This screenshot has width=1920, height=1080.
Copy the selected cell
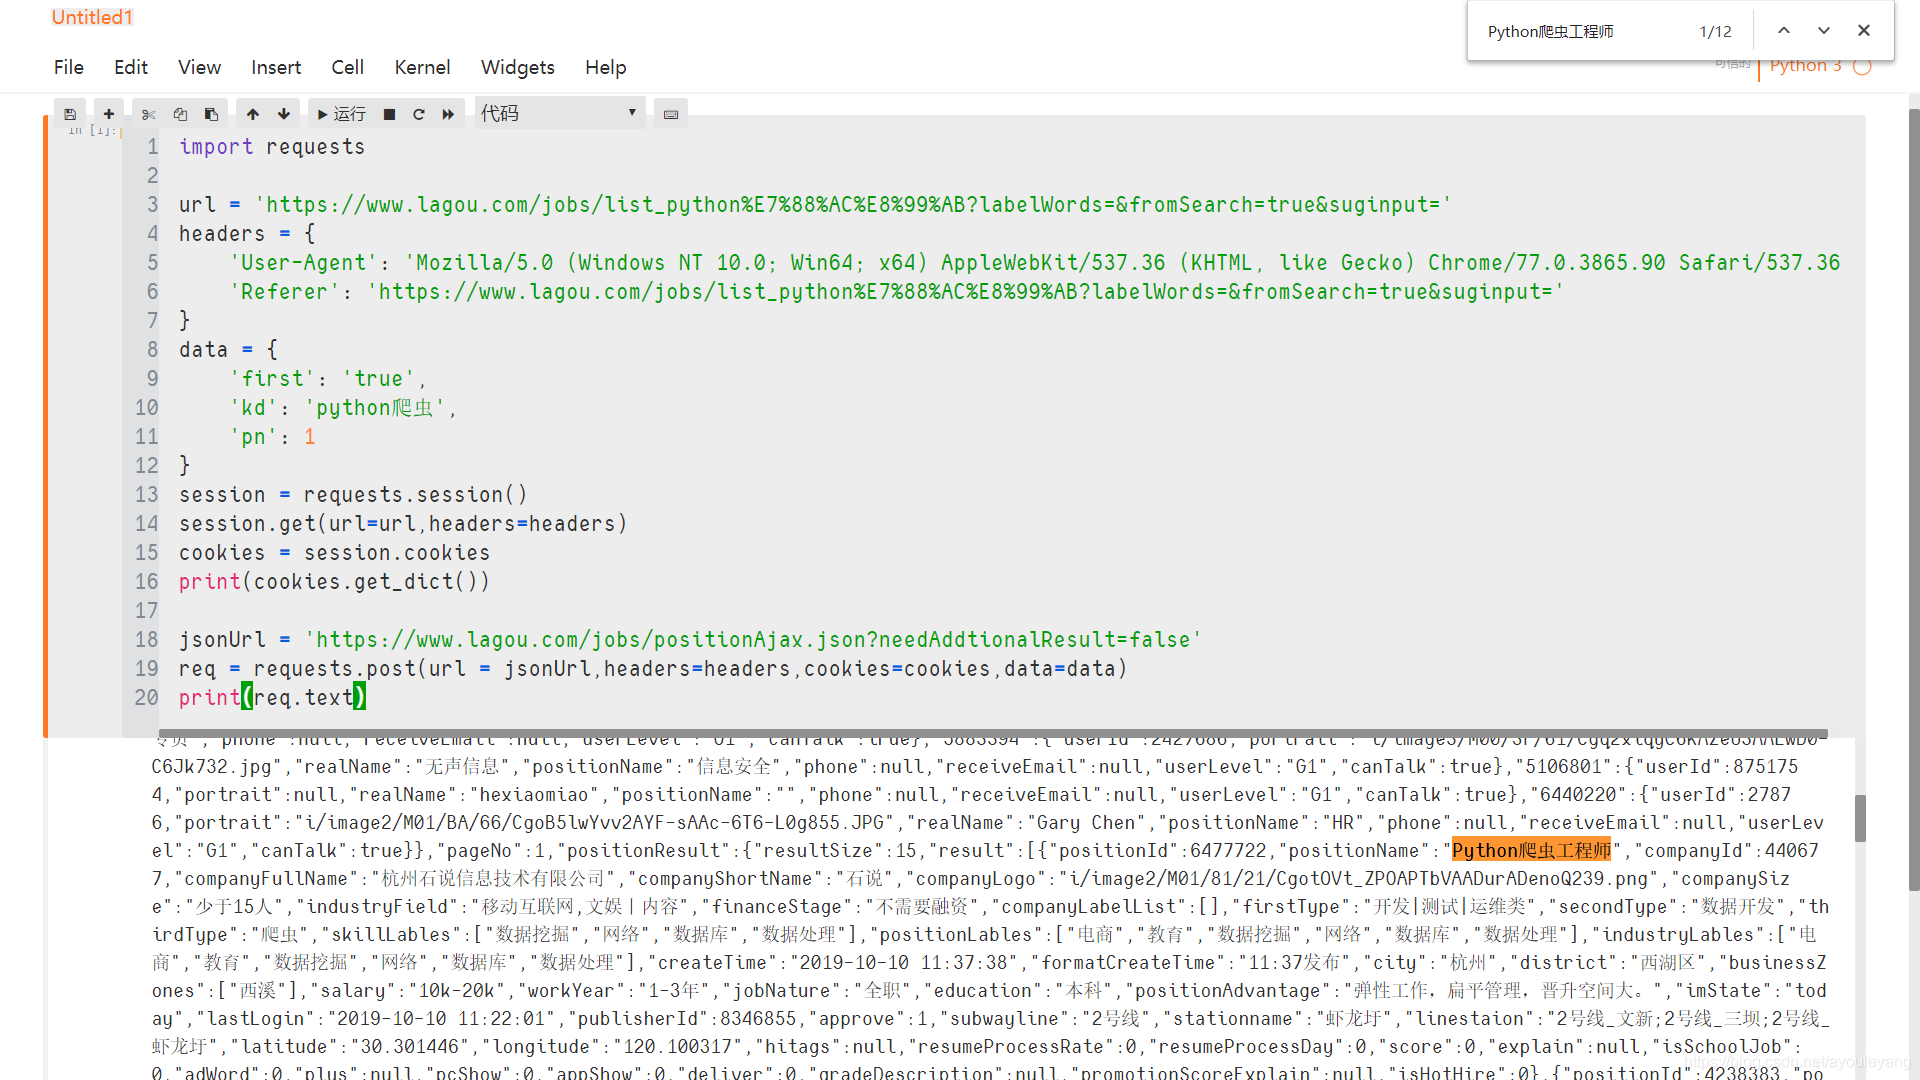[x=180, y=114]
